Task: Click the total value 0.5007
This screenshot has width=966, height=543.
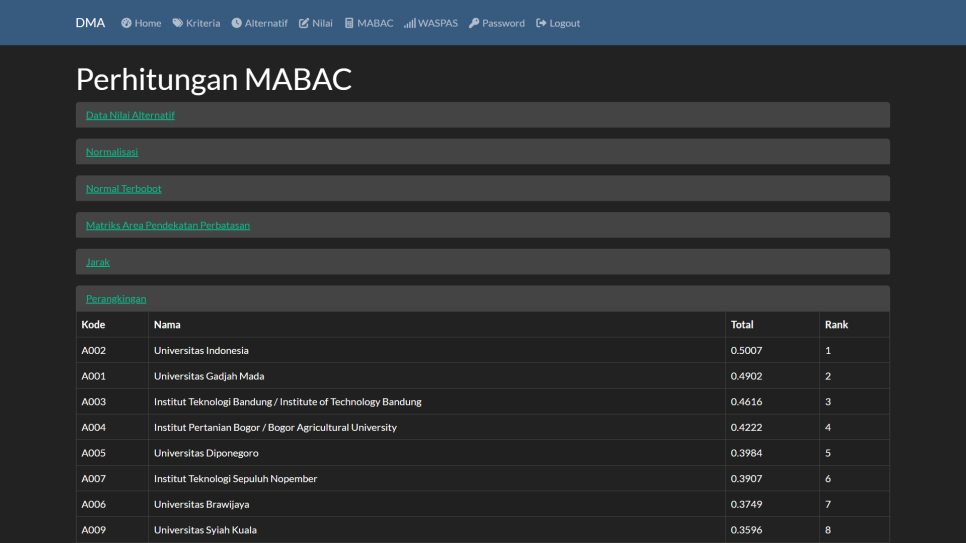Action: 746,350
